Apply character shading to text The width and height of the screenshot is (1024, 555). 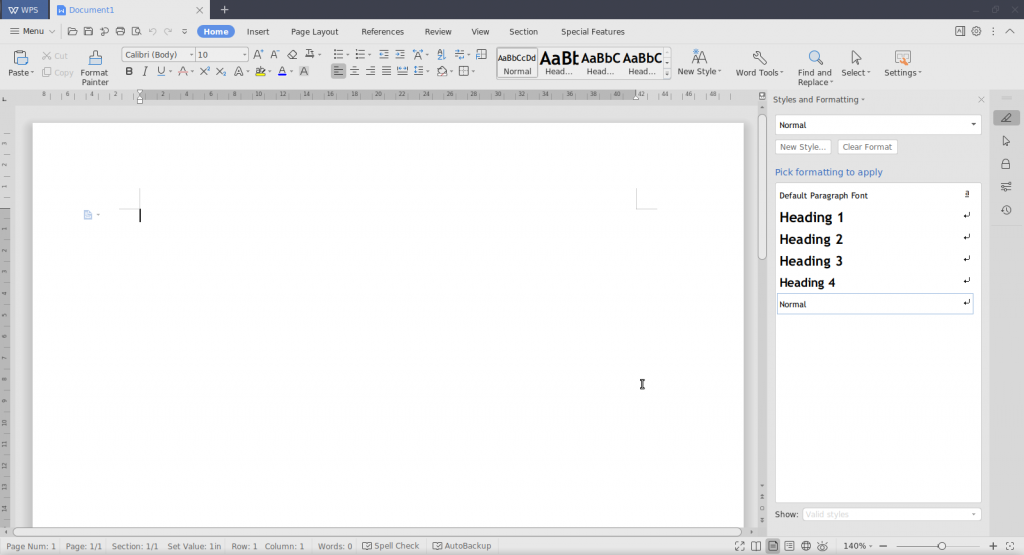(x=304, y=71)
